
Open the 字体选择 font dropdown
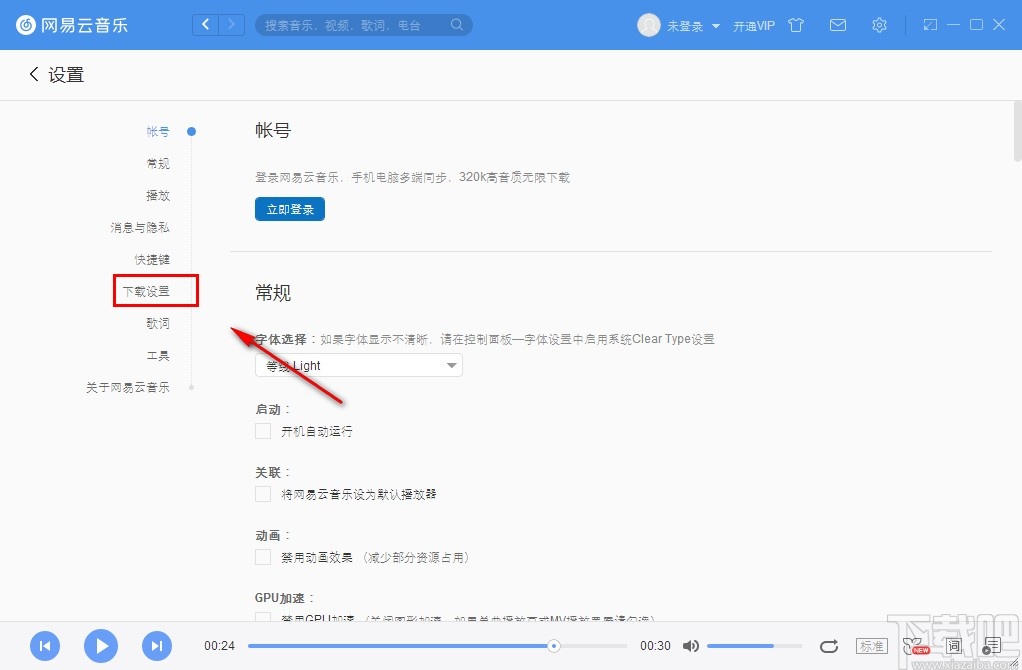click(358, 365)
